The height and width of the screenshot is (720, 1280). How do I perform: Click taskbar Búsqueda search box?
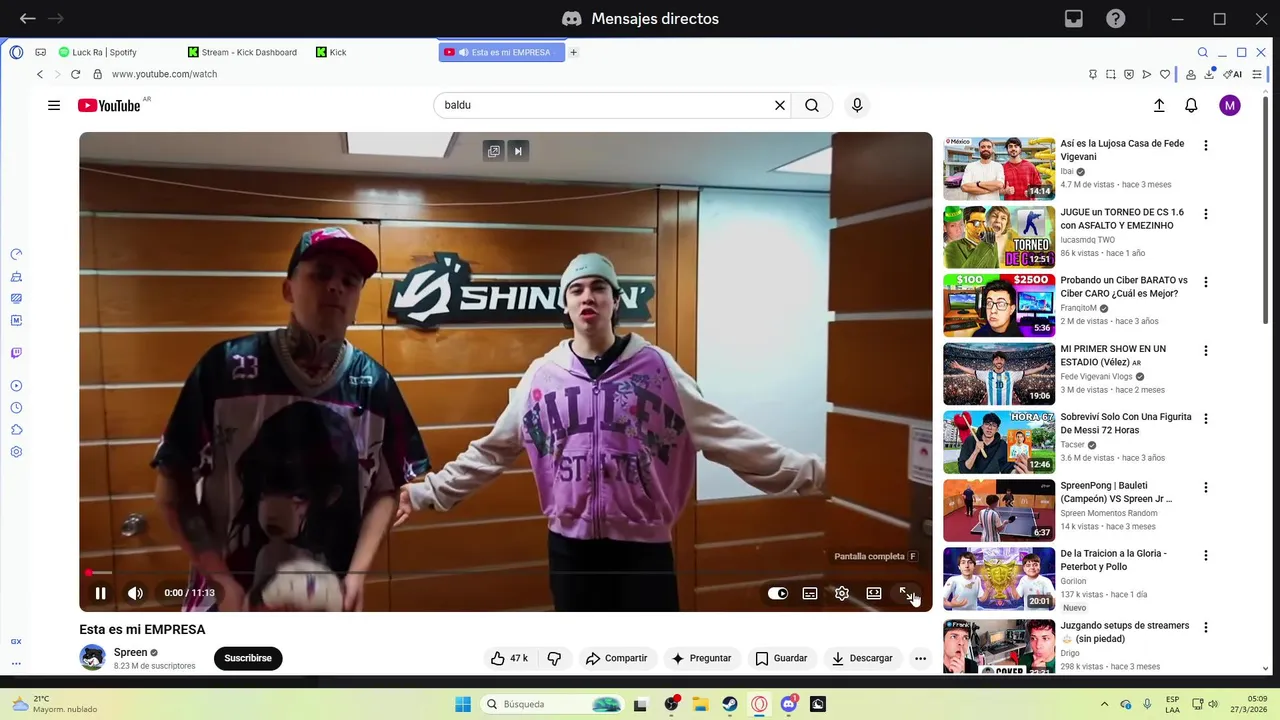552,704
